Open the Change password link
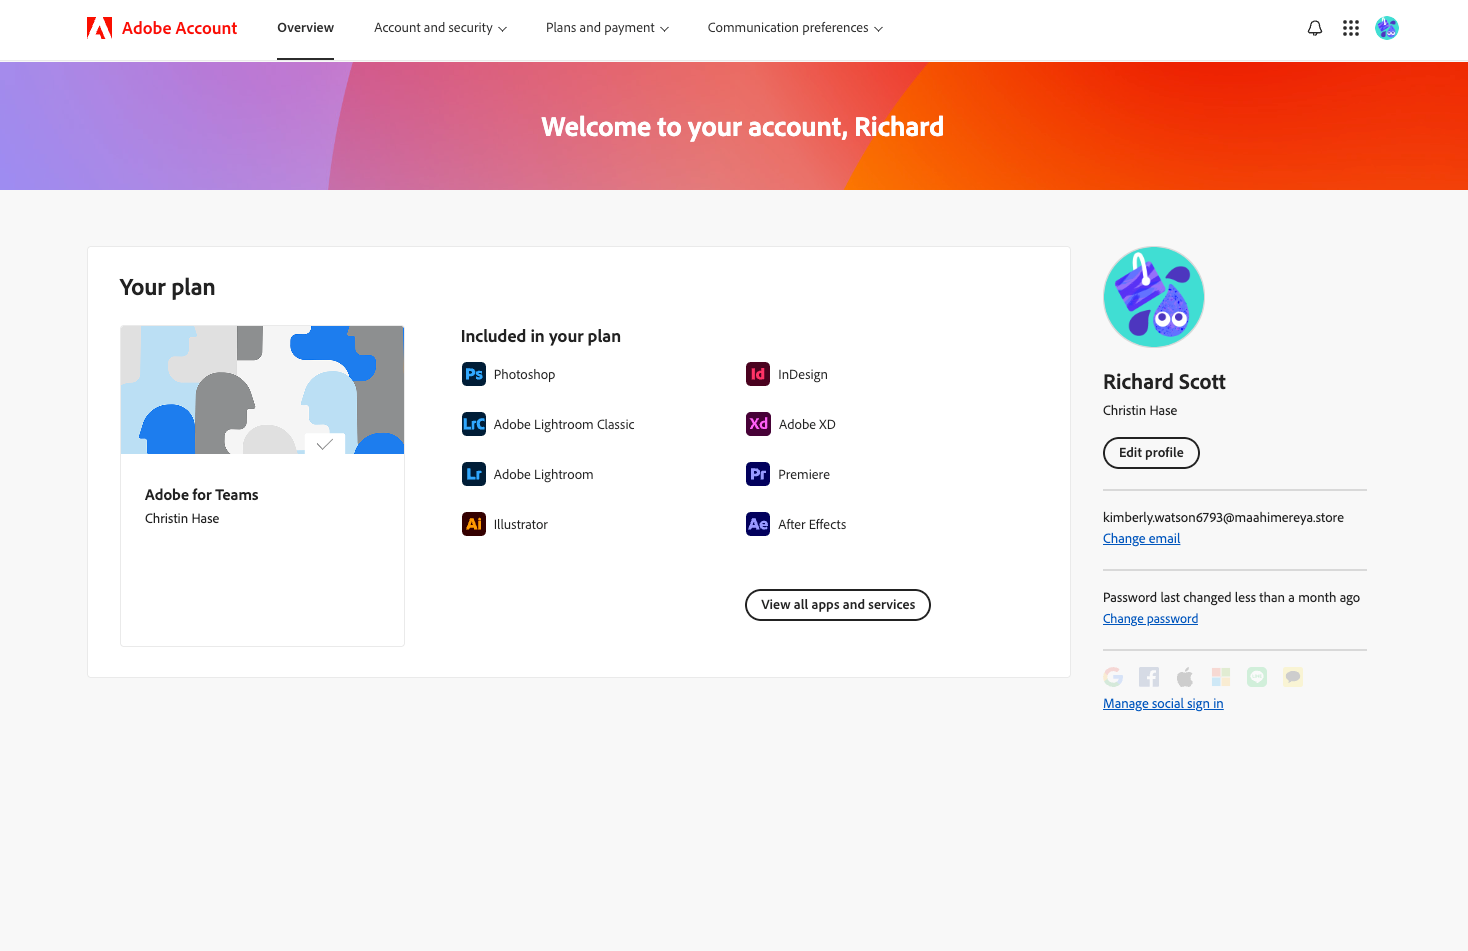This screenshot has width=1468, height=951. (x=1150, y=619)
